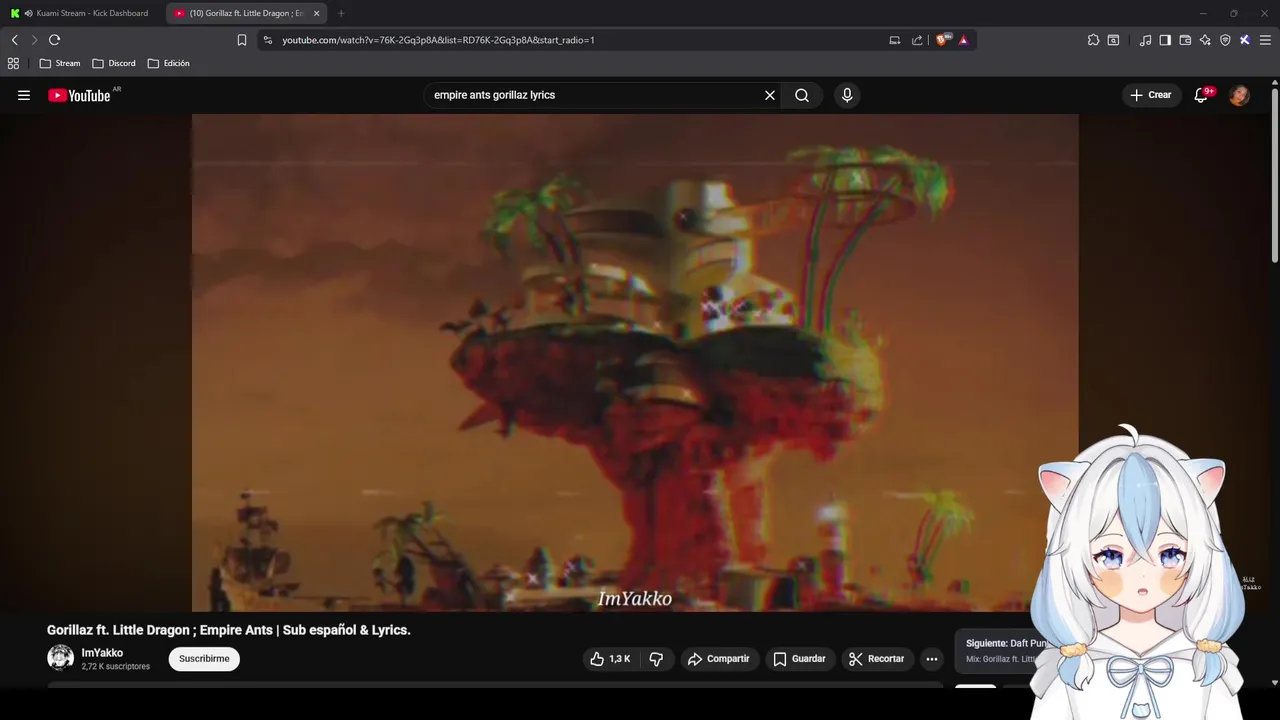Click the Crear button
Image resolution: width=1280 pixels, height=720 pixels.
(x=1151, y=95)
